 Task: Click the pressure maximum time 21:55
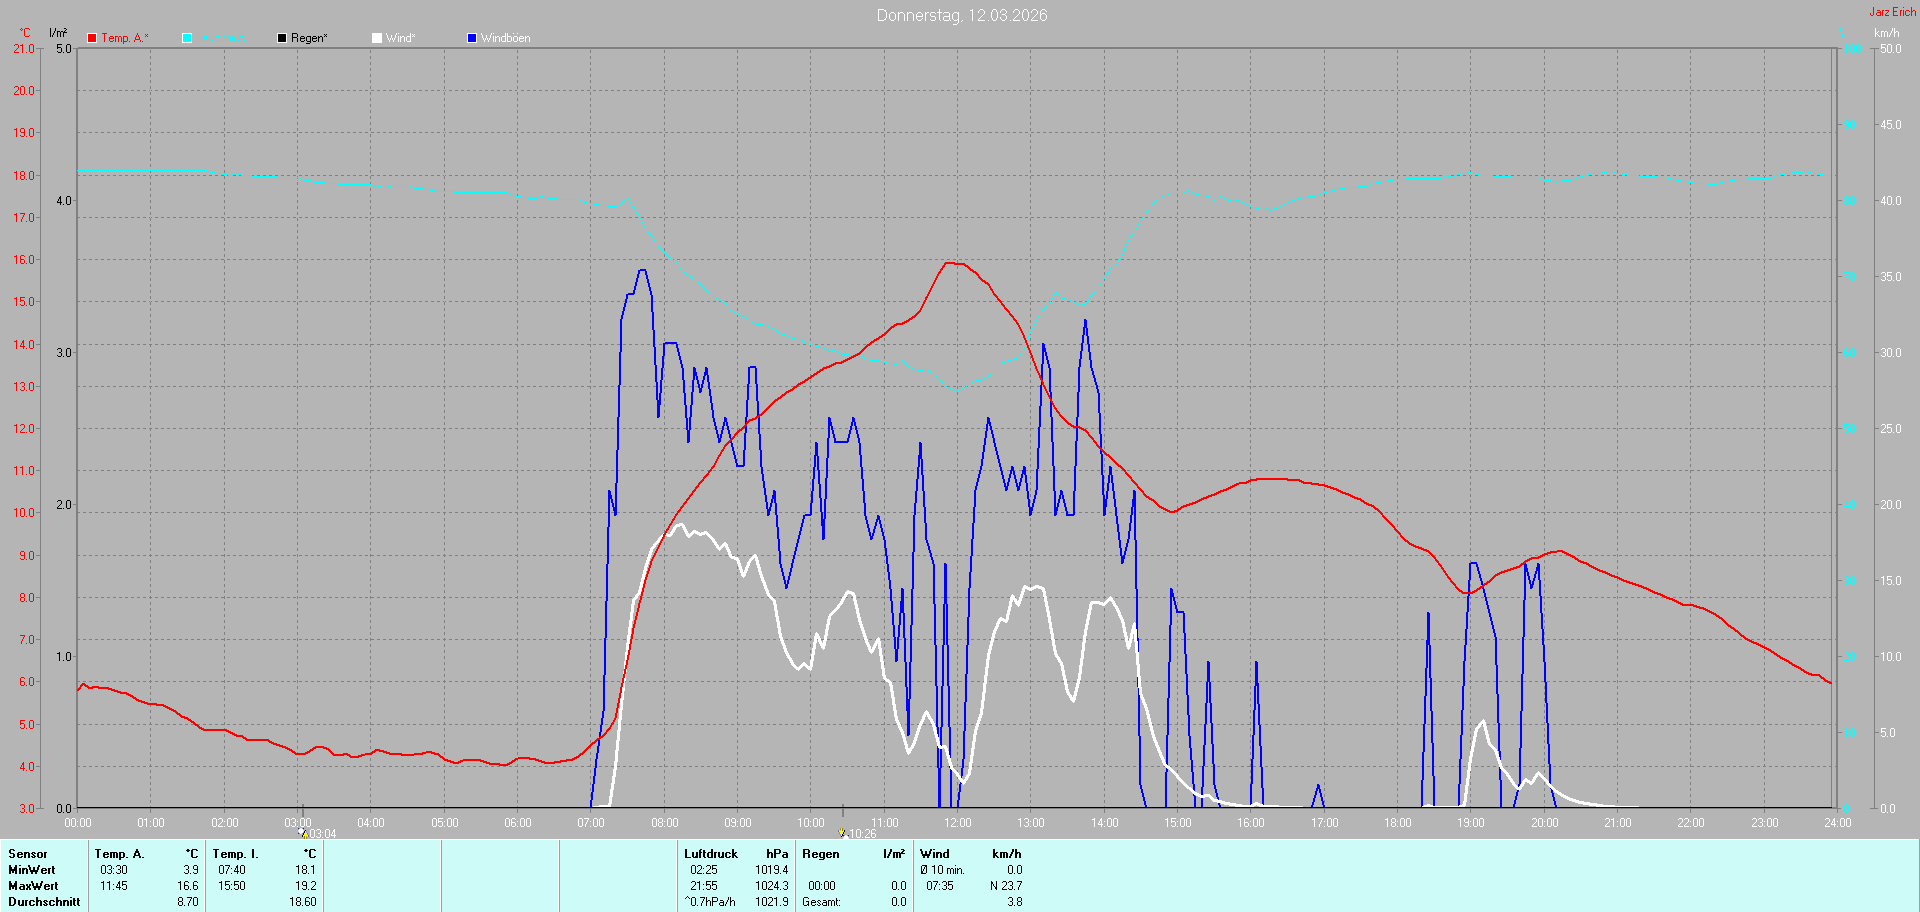(x=704, y=886)
